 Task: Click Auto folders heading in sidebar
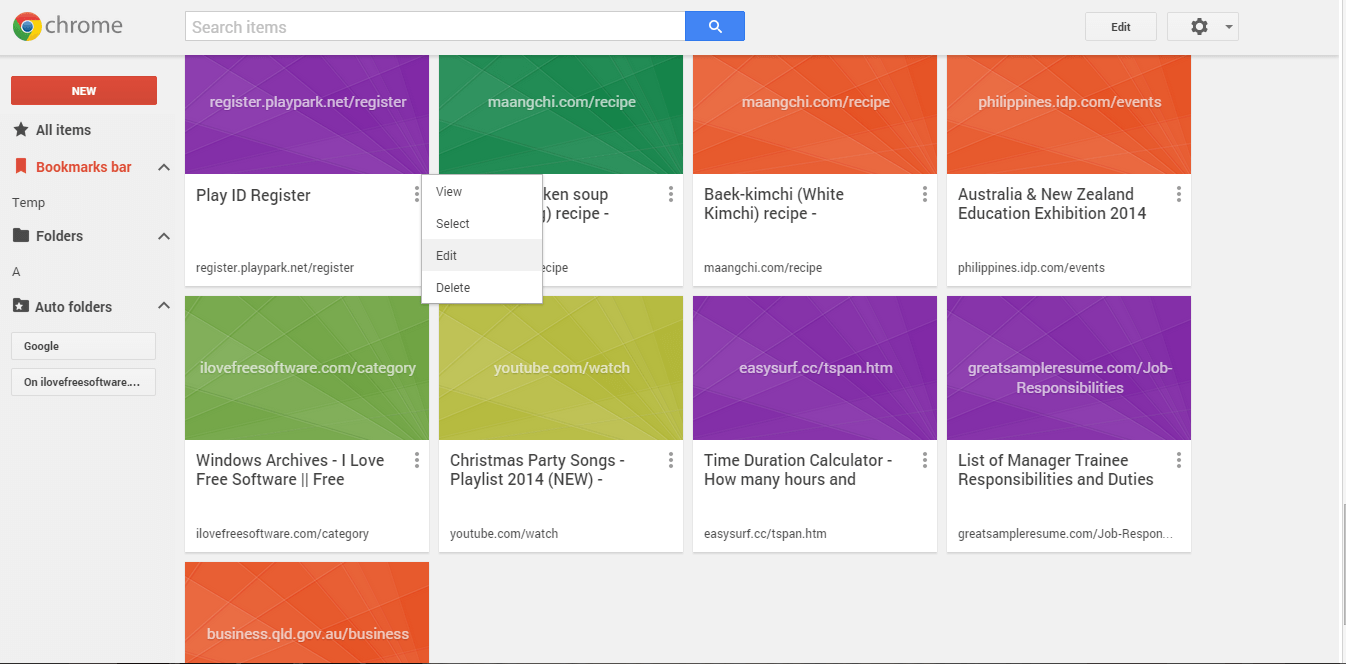point(73,307)
